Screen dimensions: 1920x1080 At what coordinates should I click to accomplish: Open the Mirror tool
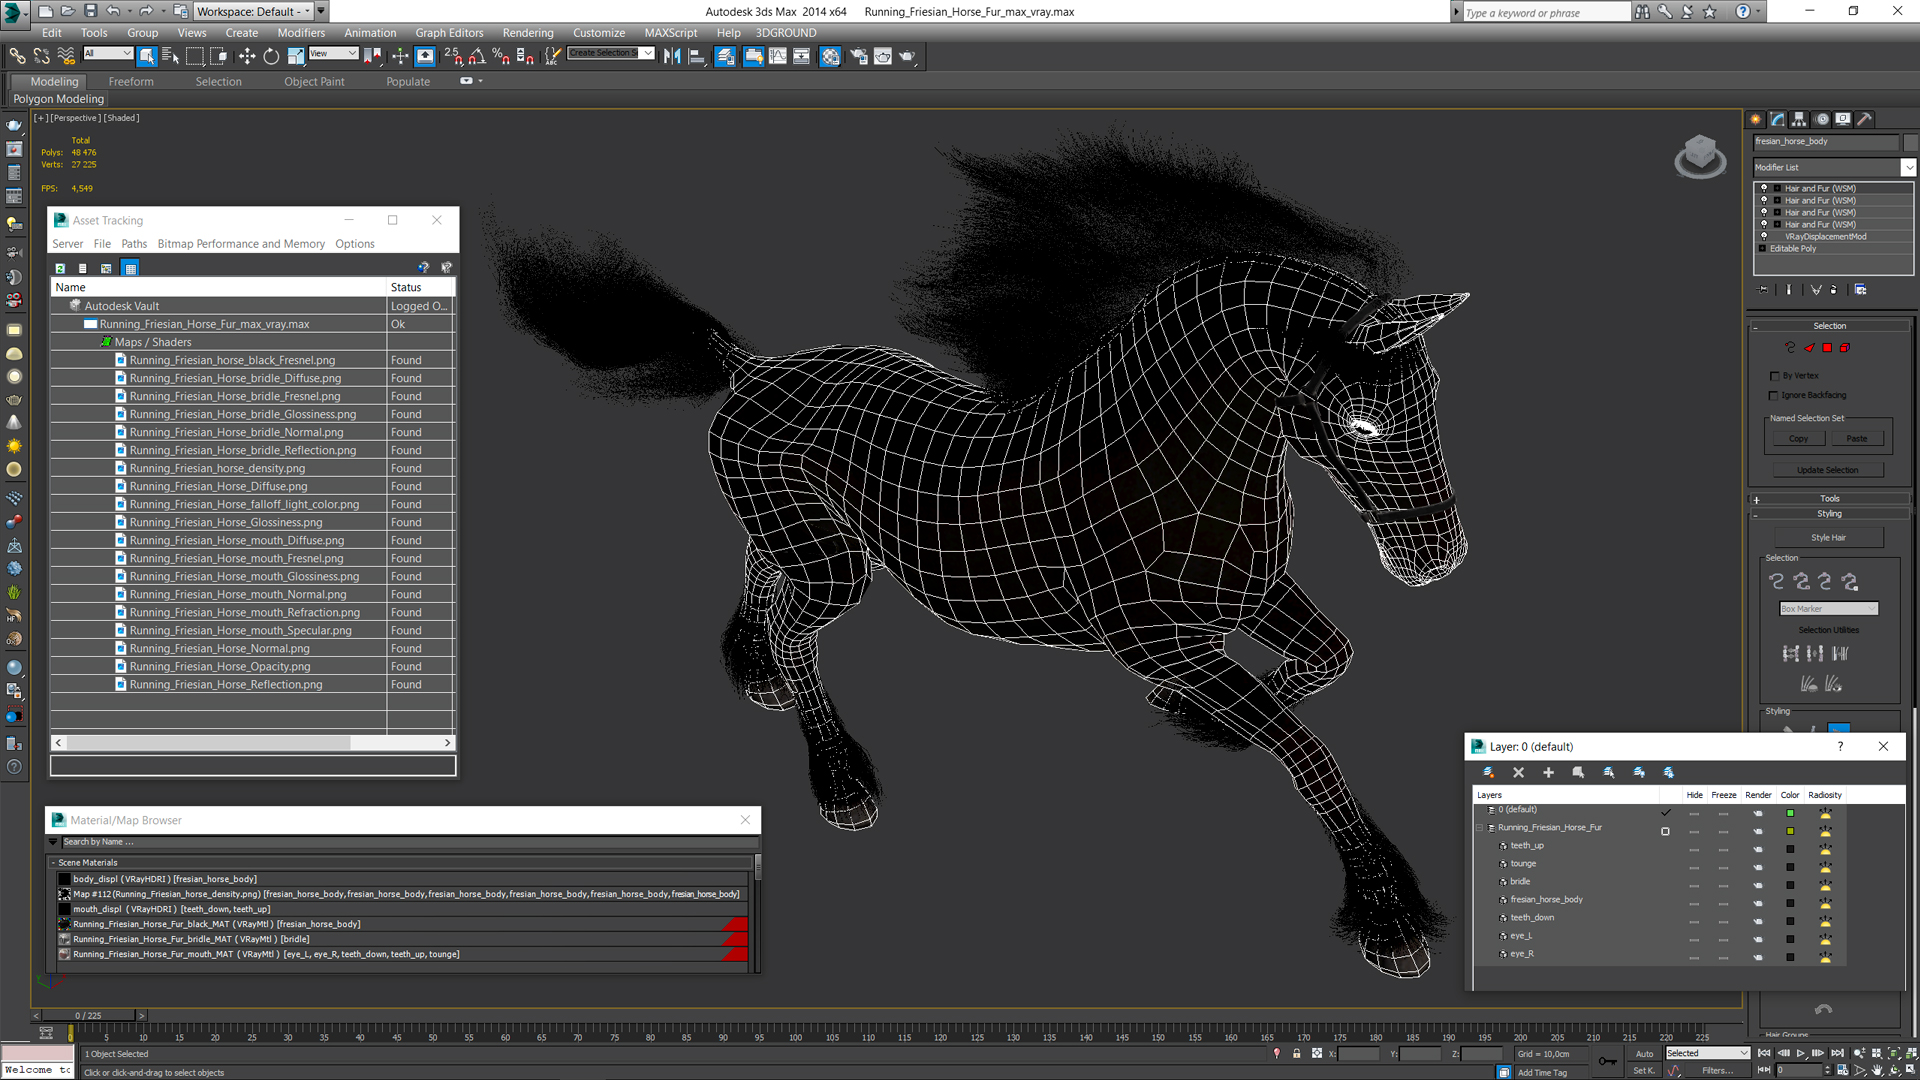[672, 56]
